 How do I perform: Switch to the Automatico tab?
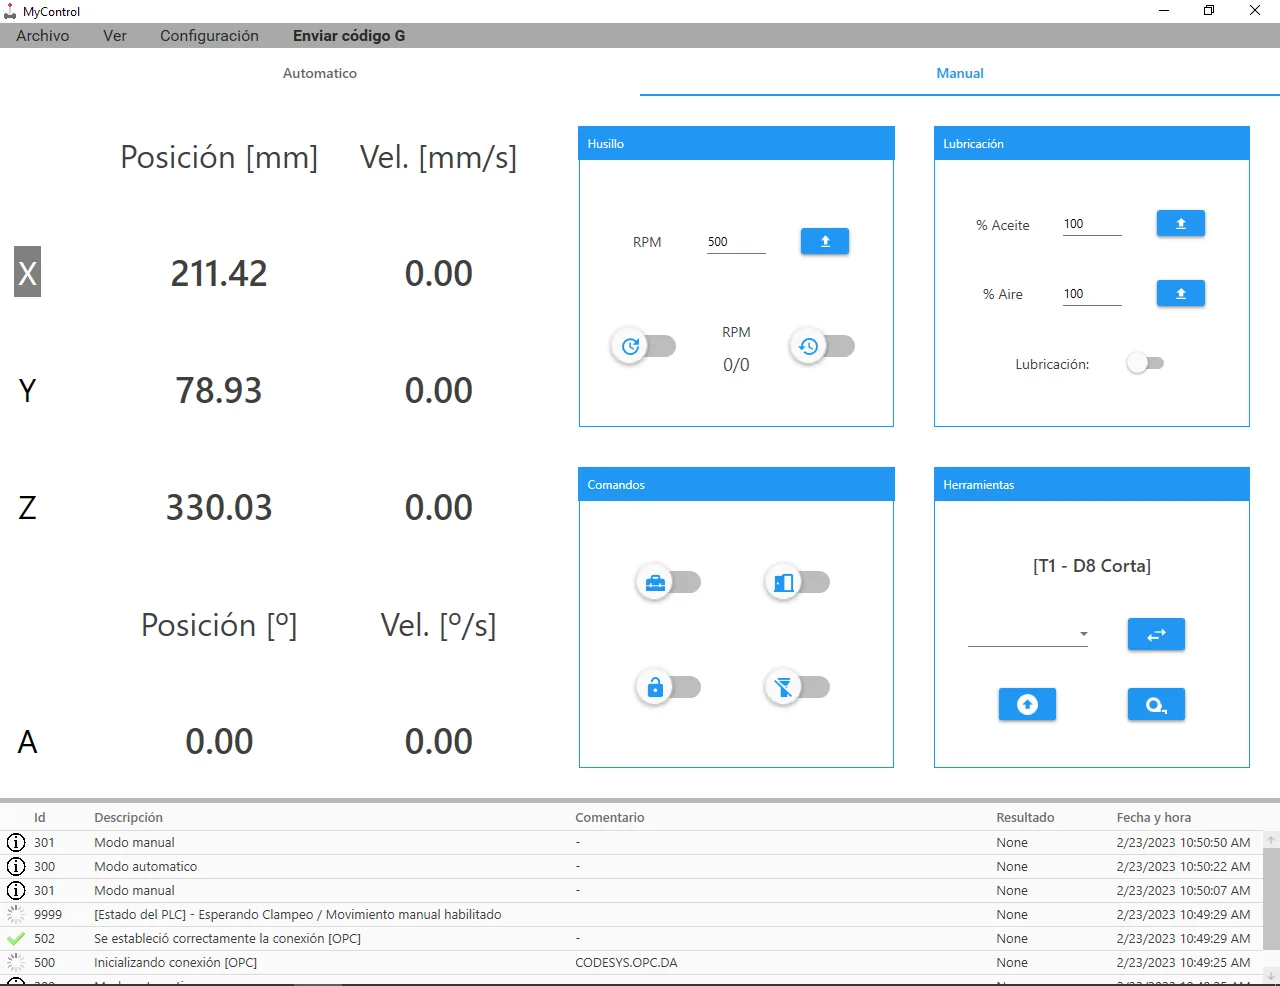320,73
